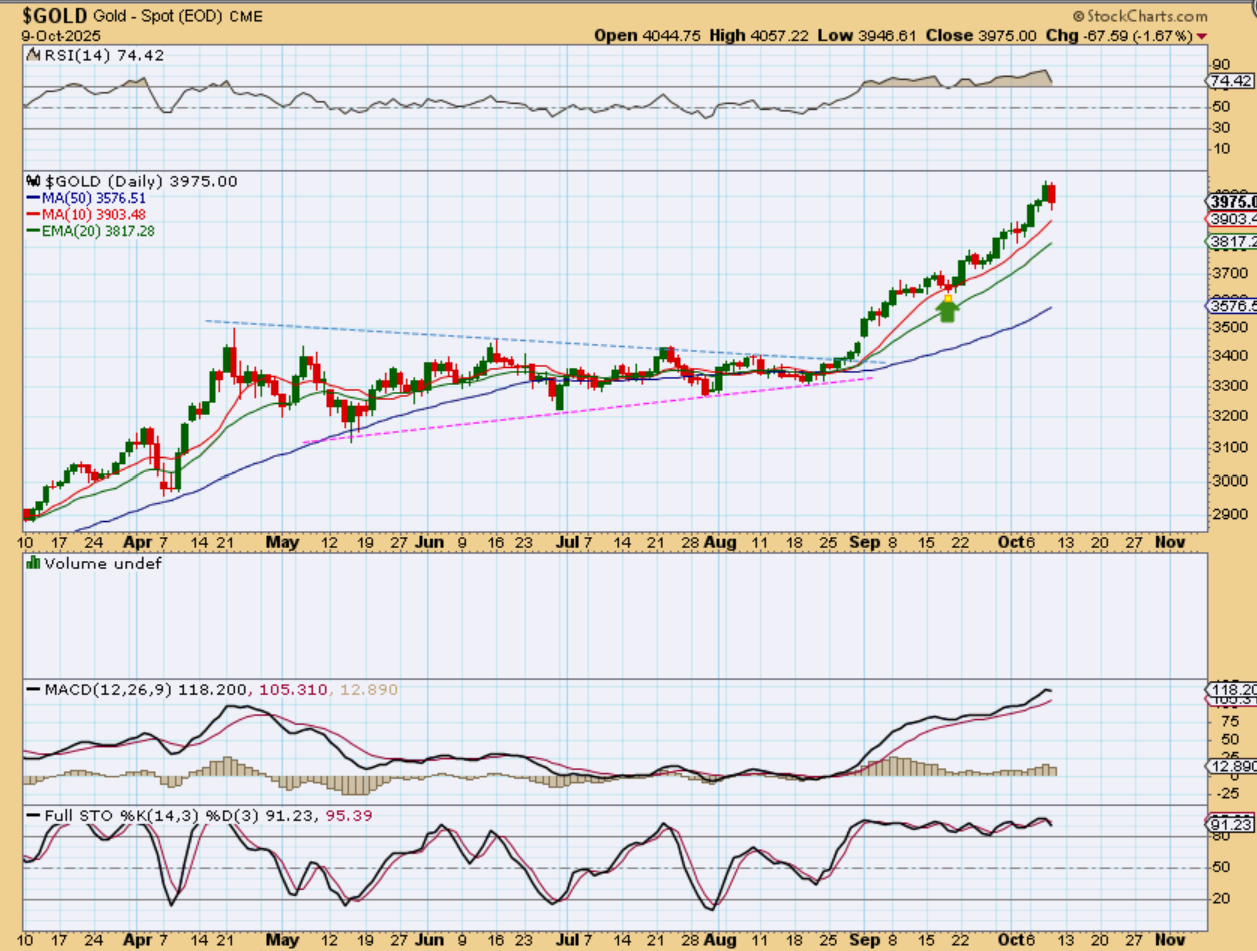Click the candlestick icon beside $GOLD (Daily)

[31, 181]
